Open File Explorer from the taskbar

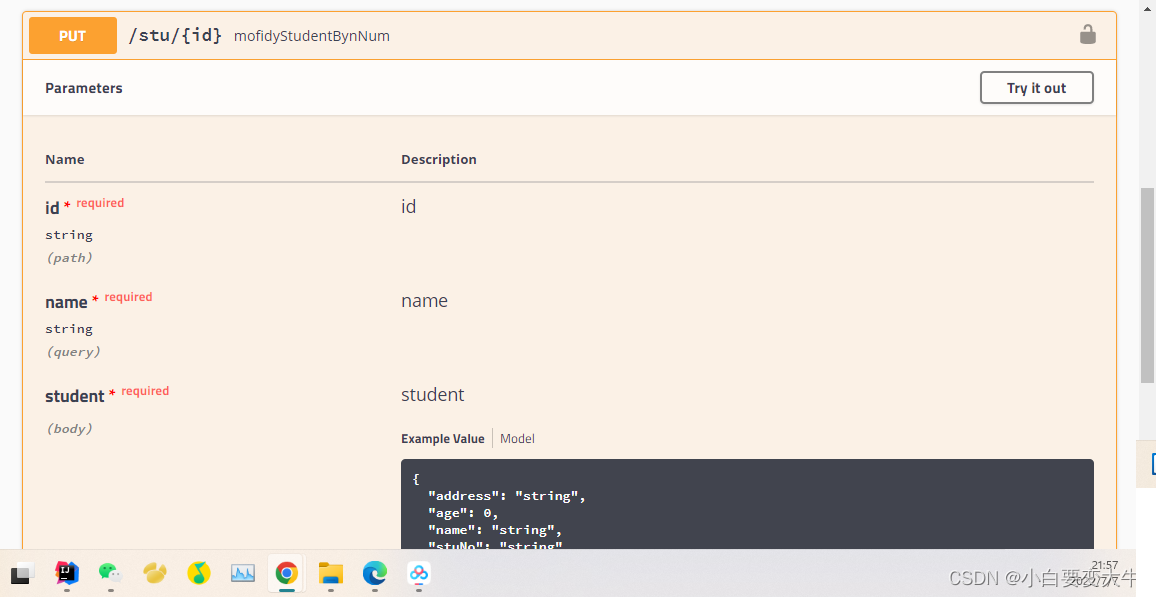coord(330,573)
